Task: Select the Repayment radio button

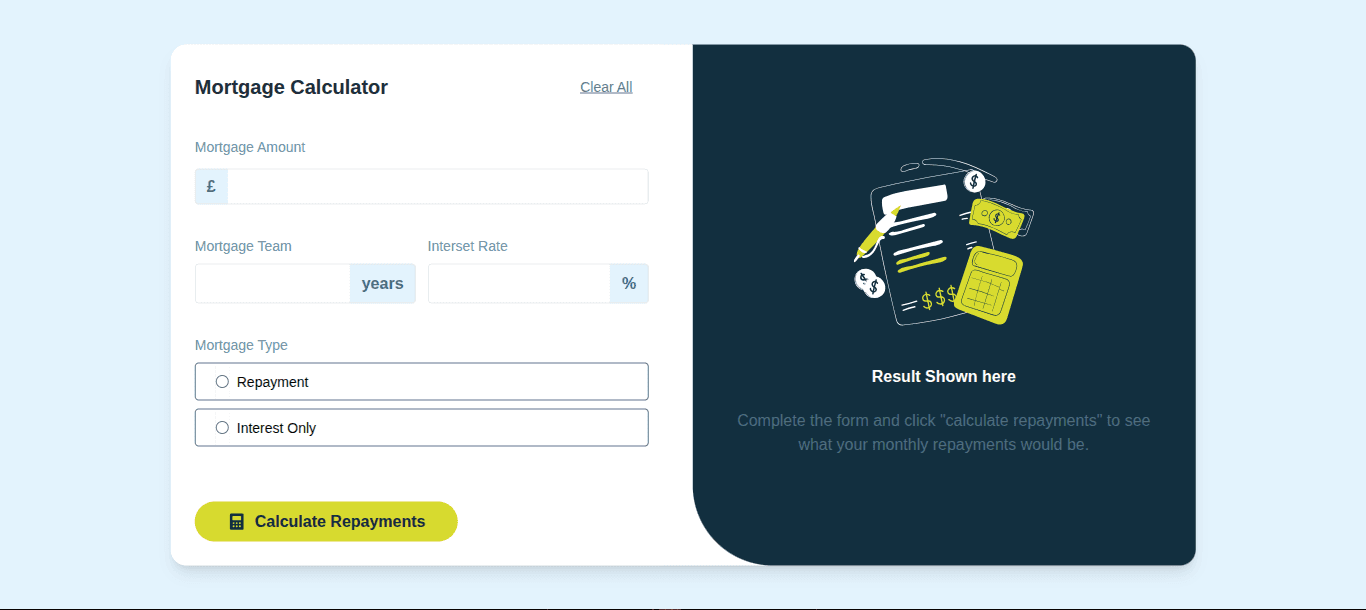Action: pos(222,382)
